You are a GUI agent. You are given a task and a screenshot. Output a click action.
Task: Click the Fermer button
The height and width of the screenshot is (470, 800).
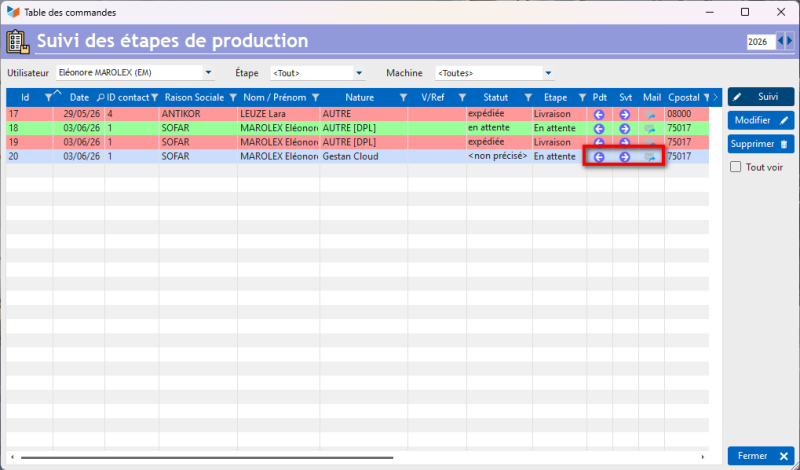(761, 456)
